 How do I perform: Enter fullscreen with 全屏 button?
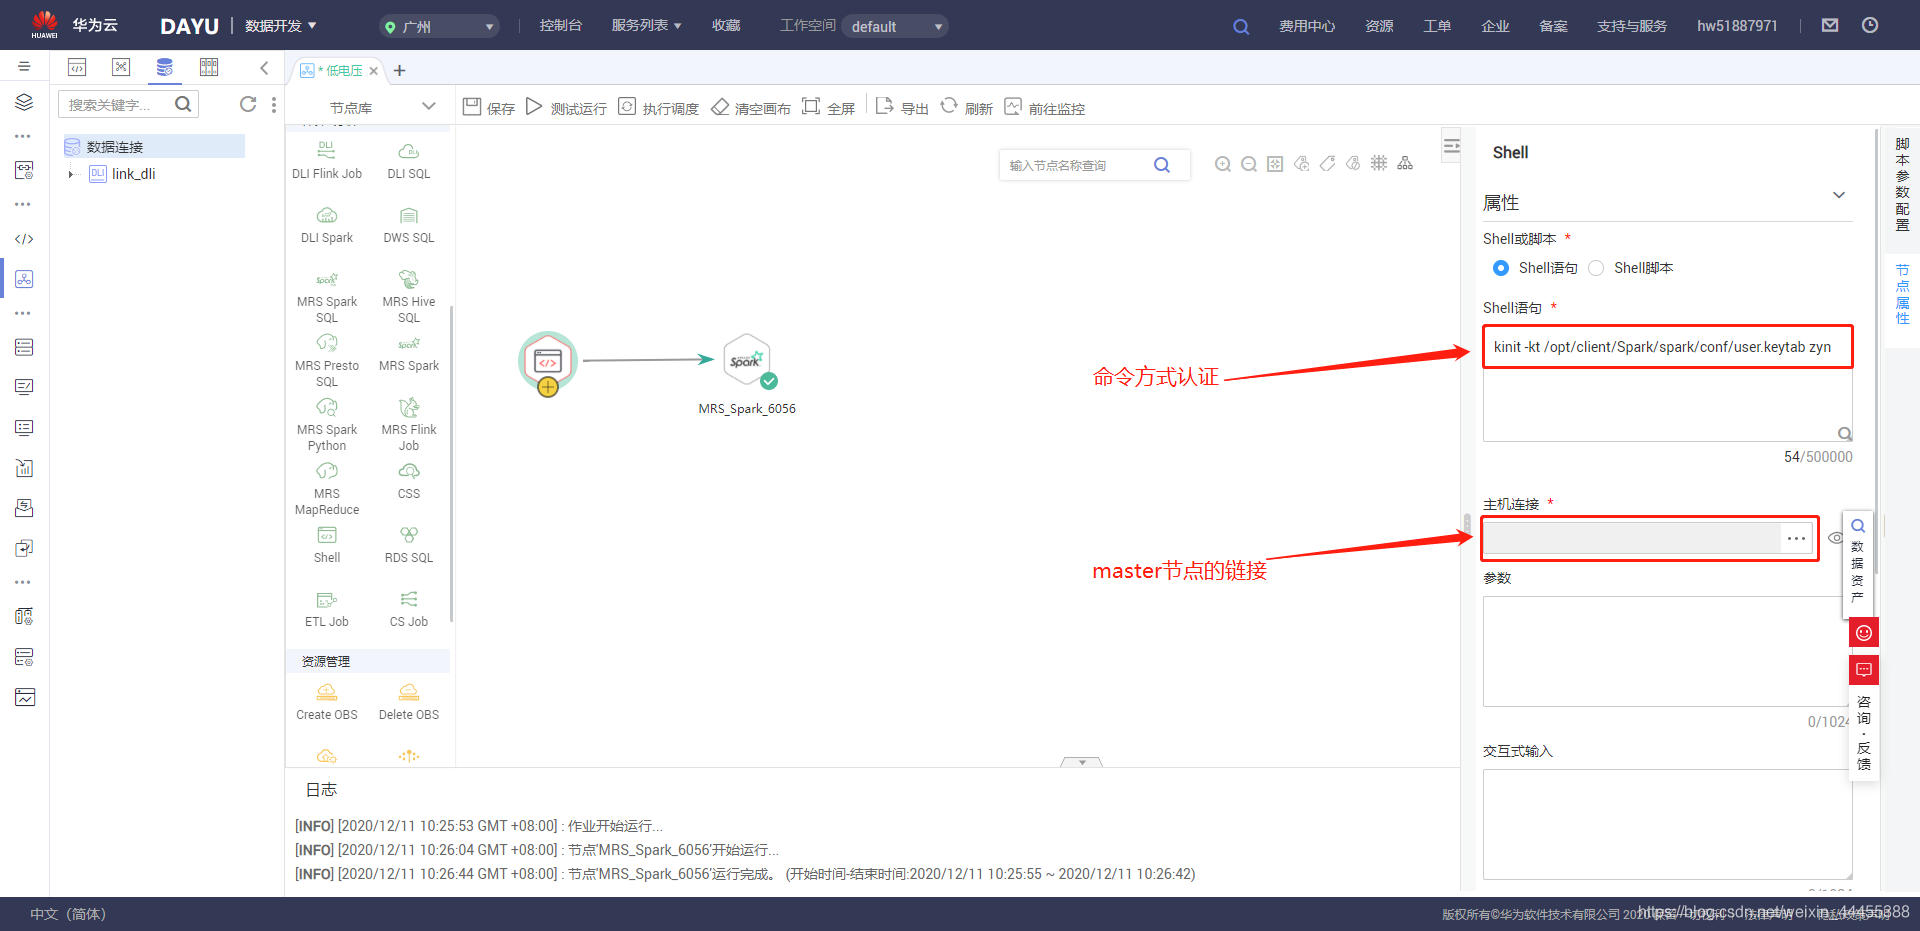point(828,107)
